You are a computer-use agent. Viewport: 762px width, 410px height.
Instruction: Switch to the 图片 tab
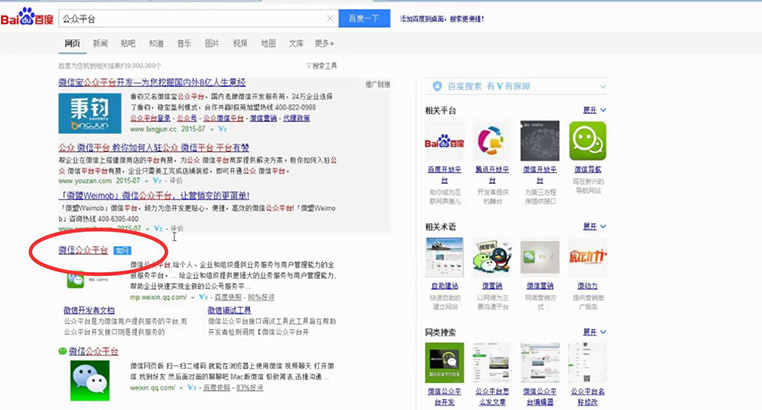pos(212,43)
